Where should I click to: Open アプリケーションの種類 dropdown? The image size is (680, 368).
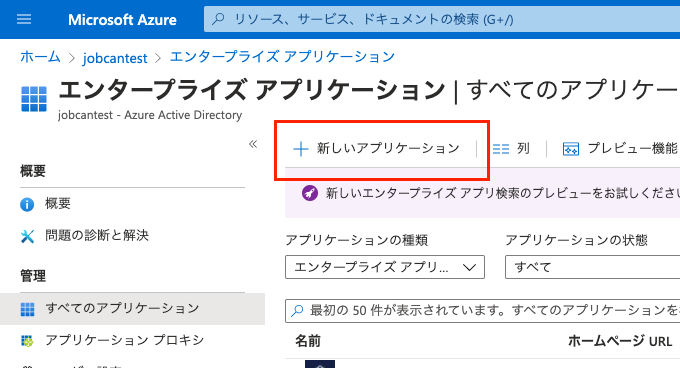(385, 267)
